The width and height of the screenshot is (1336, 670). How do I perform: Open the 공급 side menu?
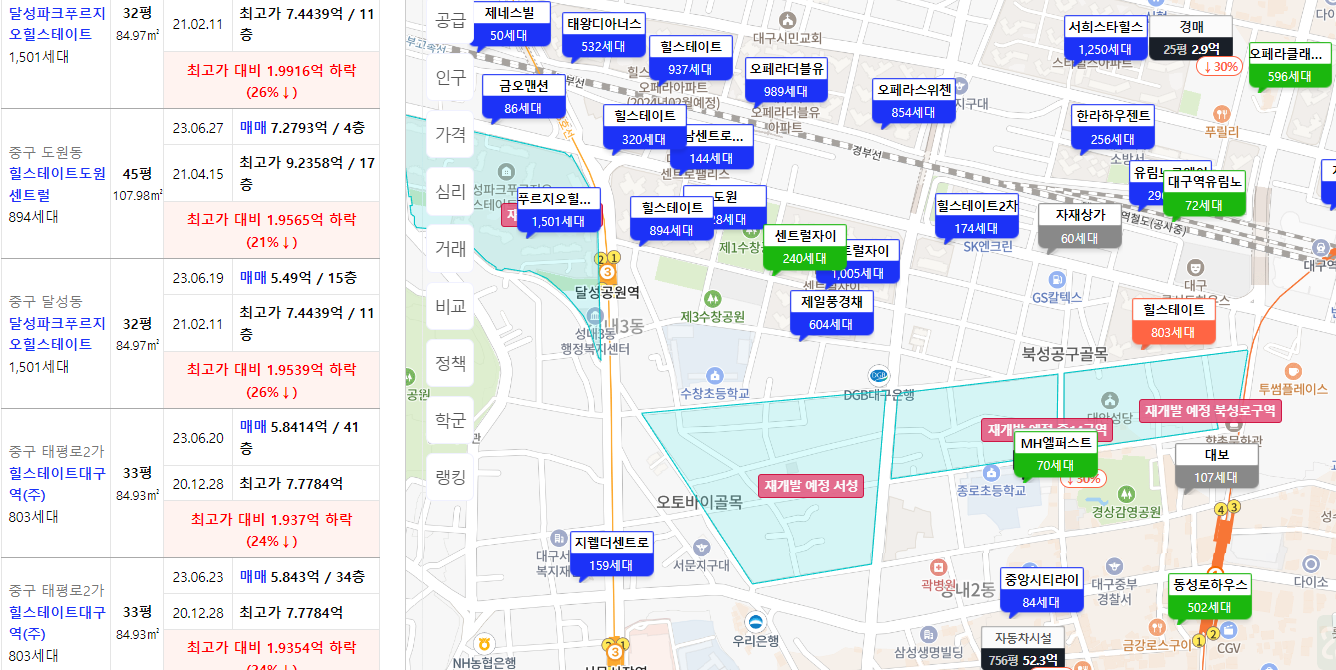point(450,20)
